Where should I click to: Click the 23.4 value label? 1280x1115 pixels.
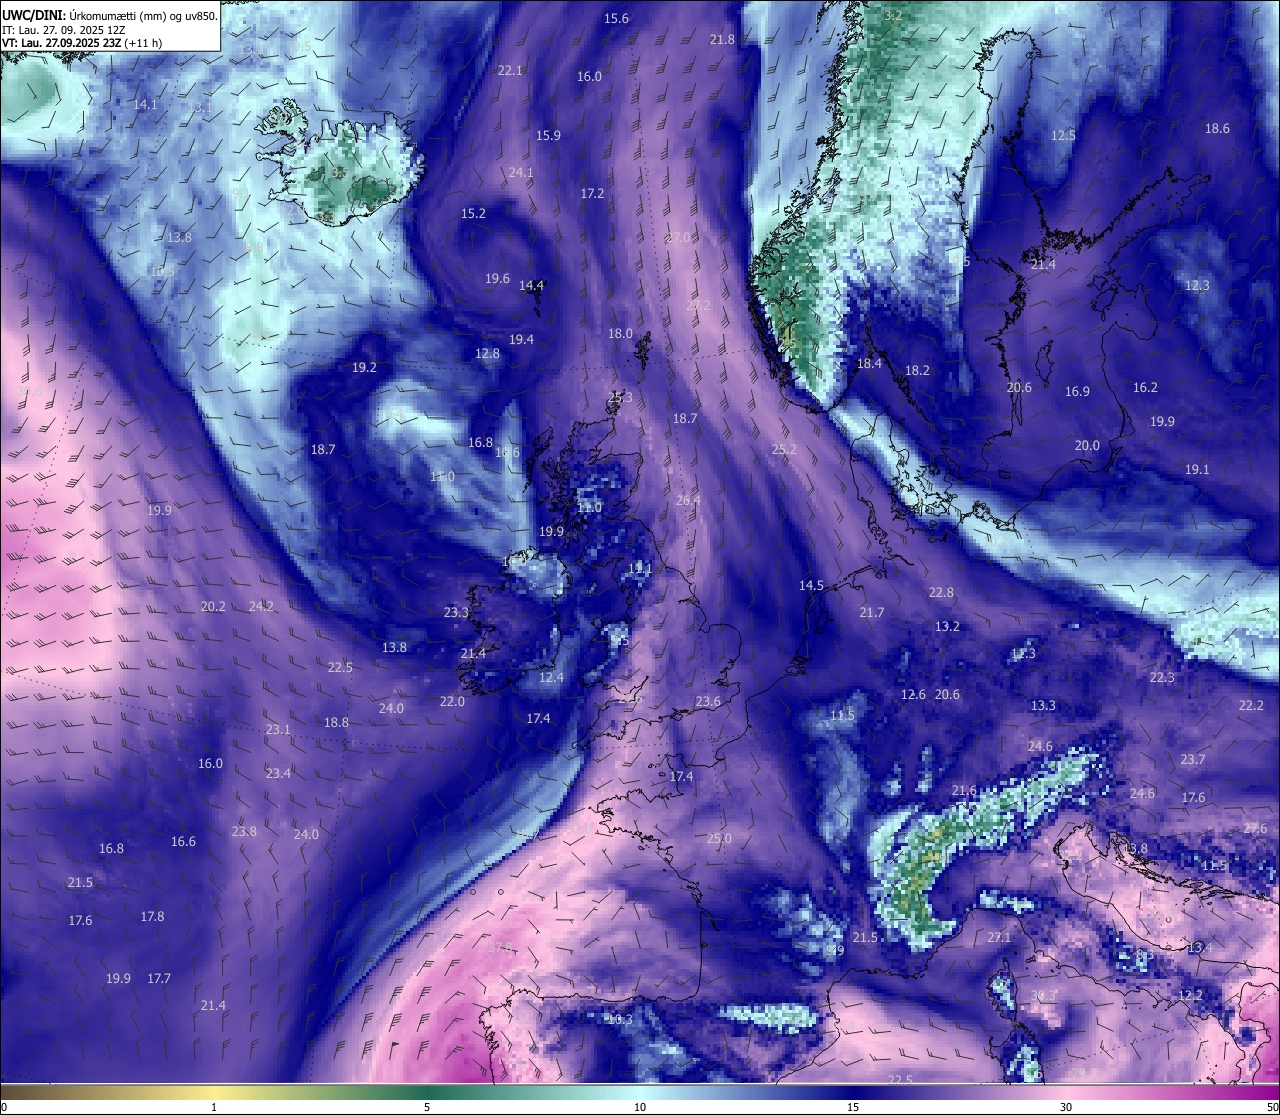pyautogui.click(x=278, y=773)
